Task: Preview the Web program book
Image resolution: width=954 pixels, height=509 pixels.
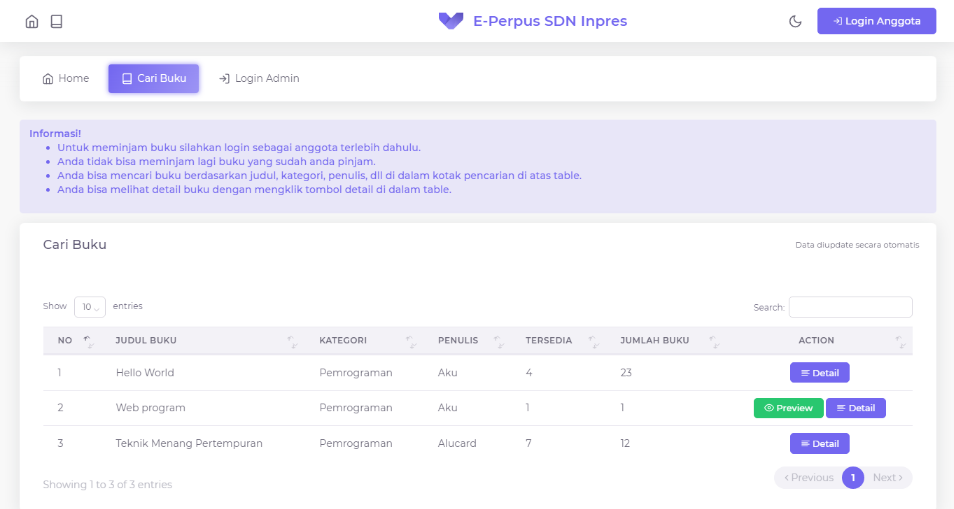Action: 788,408
